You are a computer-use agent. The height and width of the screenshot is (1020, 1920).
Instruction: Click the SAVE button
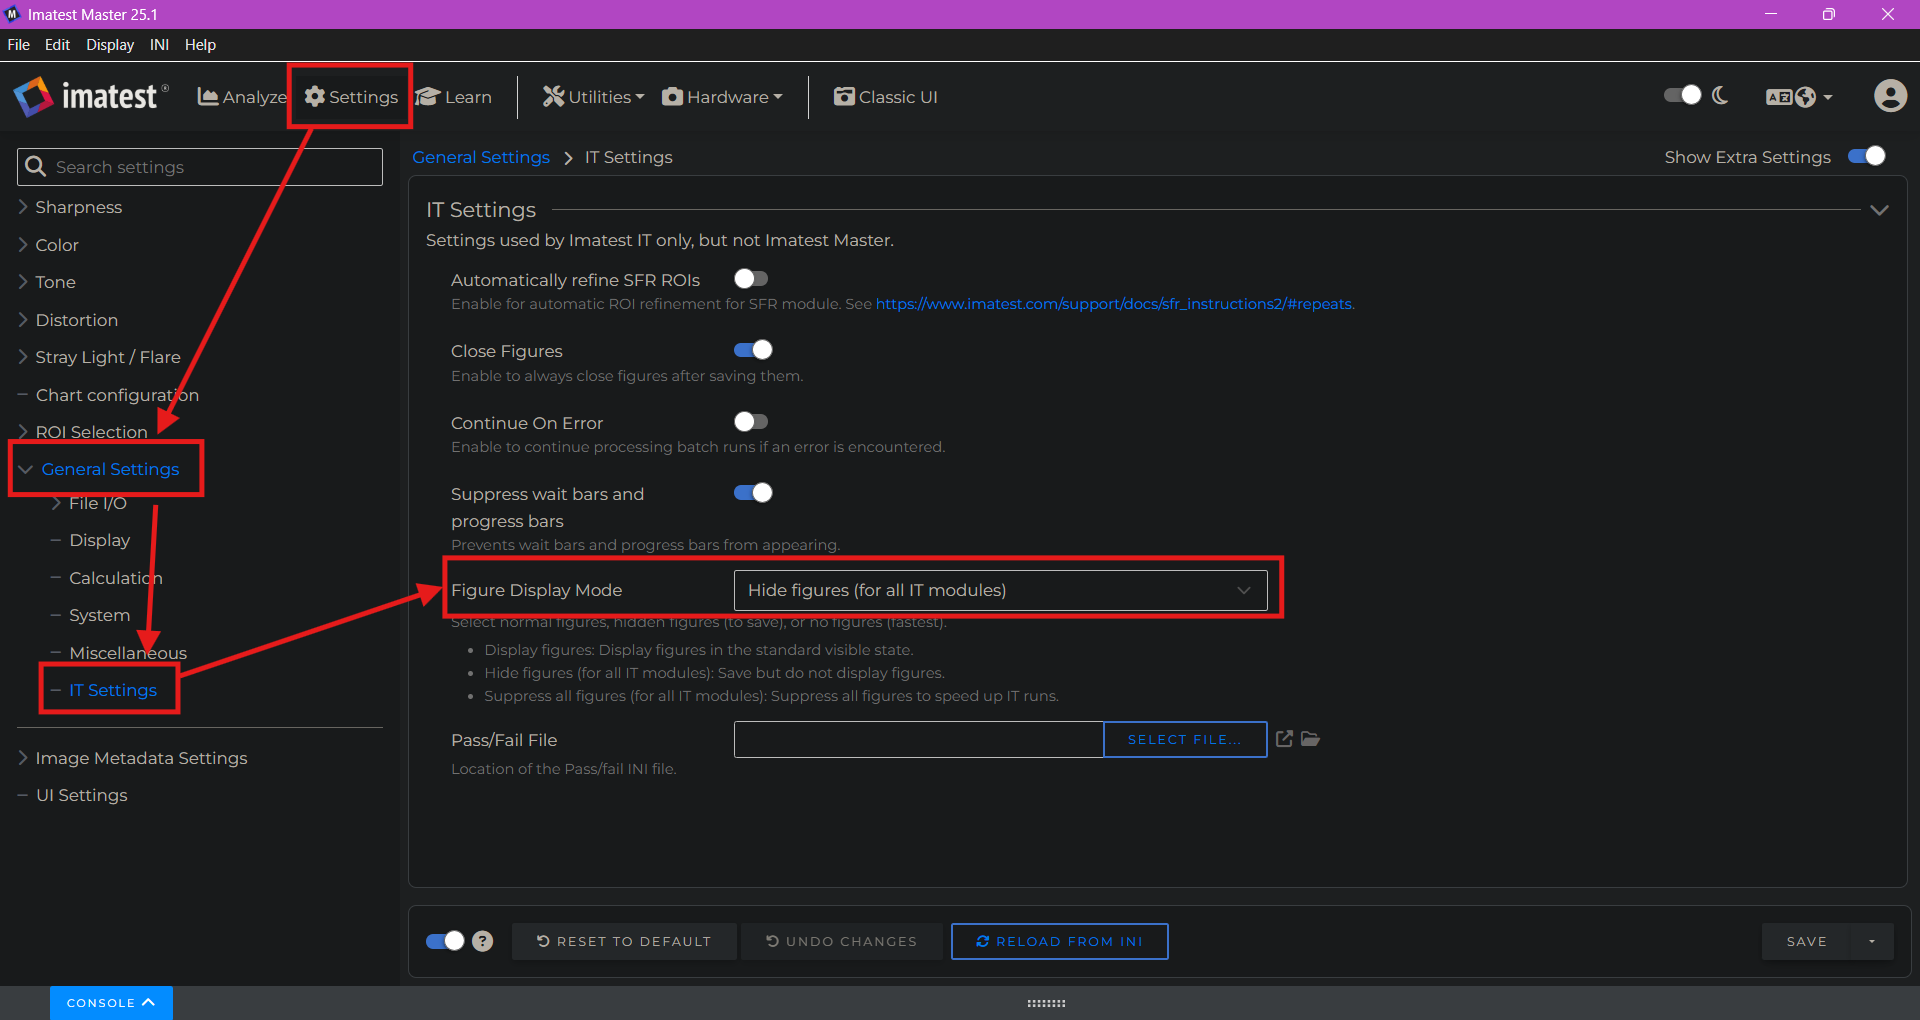1806,942
